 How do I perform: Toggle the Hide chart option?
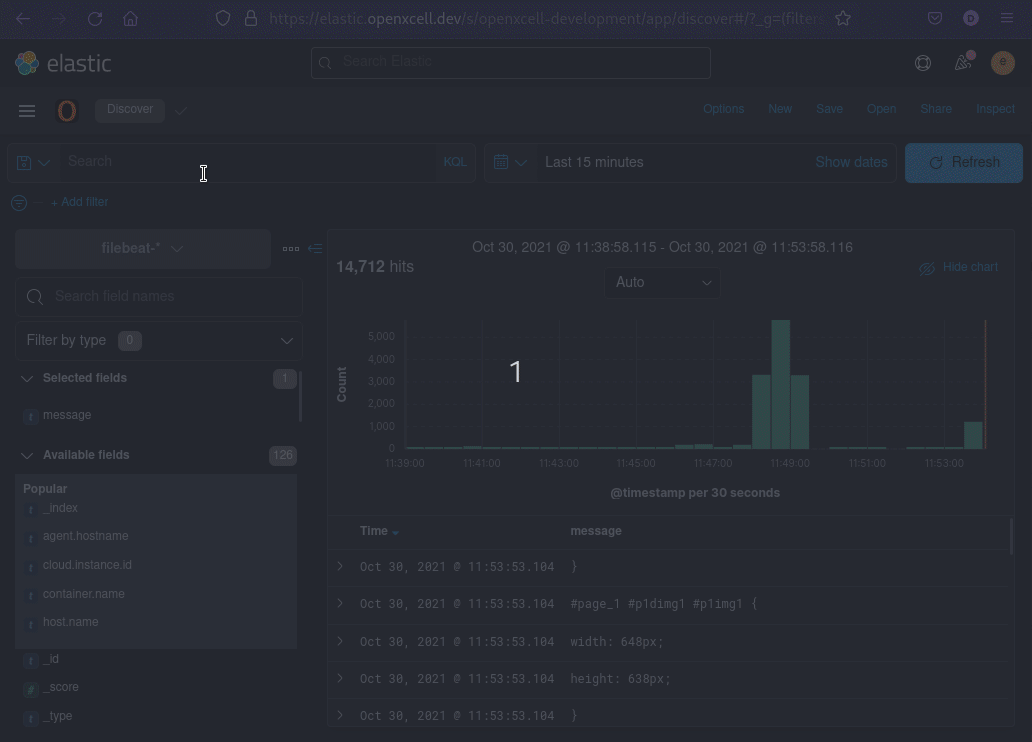958,268
